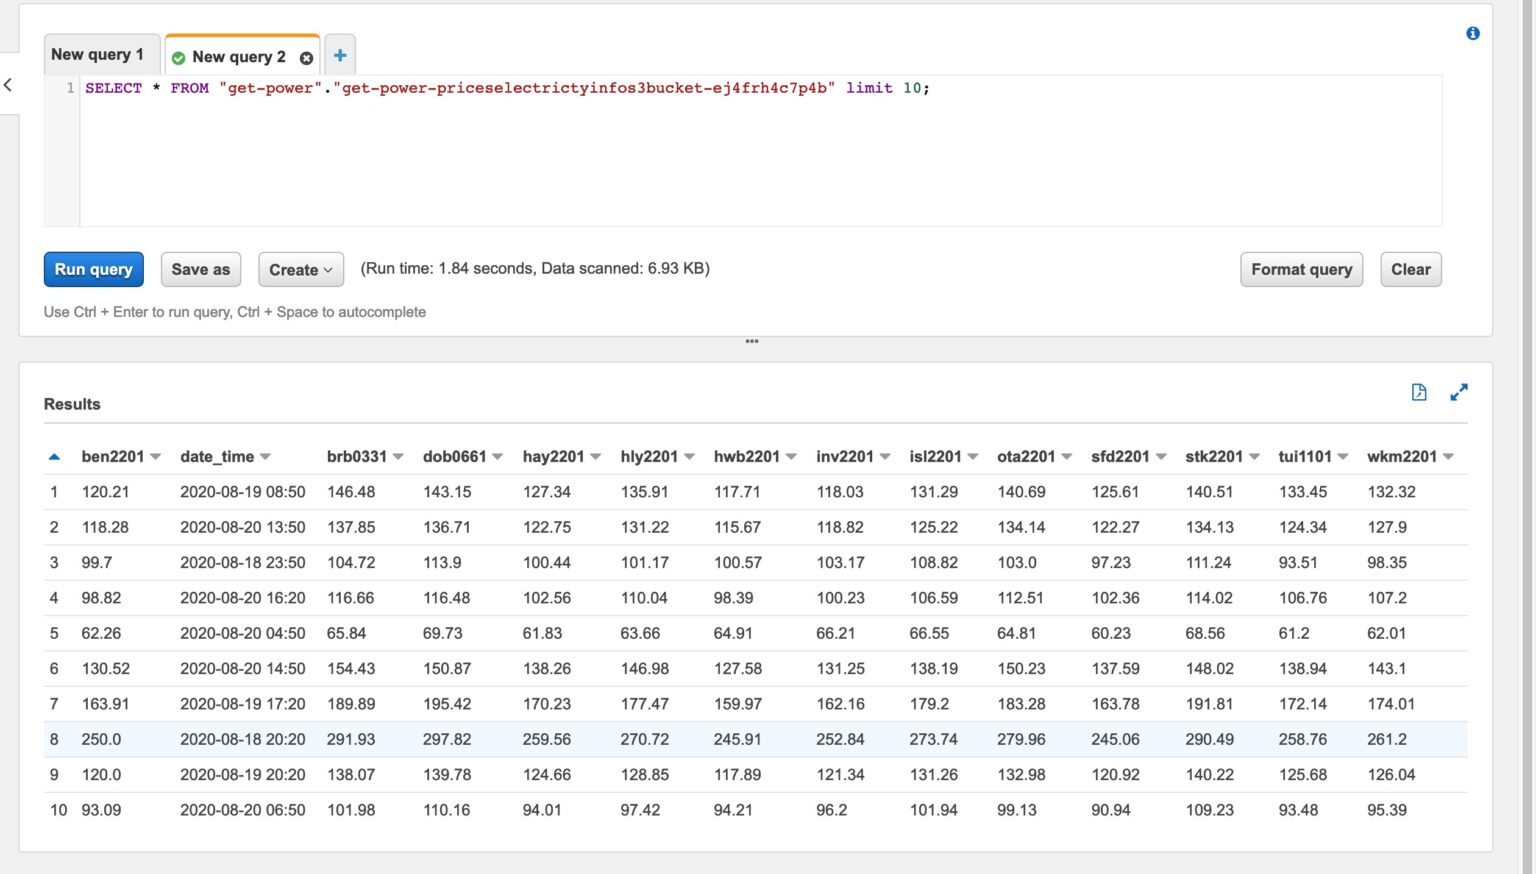Screen dimensions: 1536x874
Task: Download results file icon
Action: click(x=1419, y=392)
